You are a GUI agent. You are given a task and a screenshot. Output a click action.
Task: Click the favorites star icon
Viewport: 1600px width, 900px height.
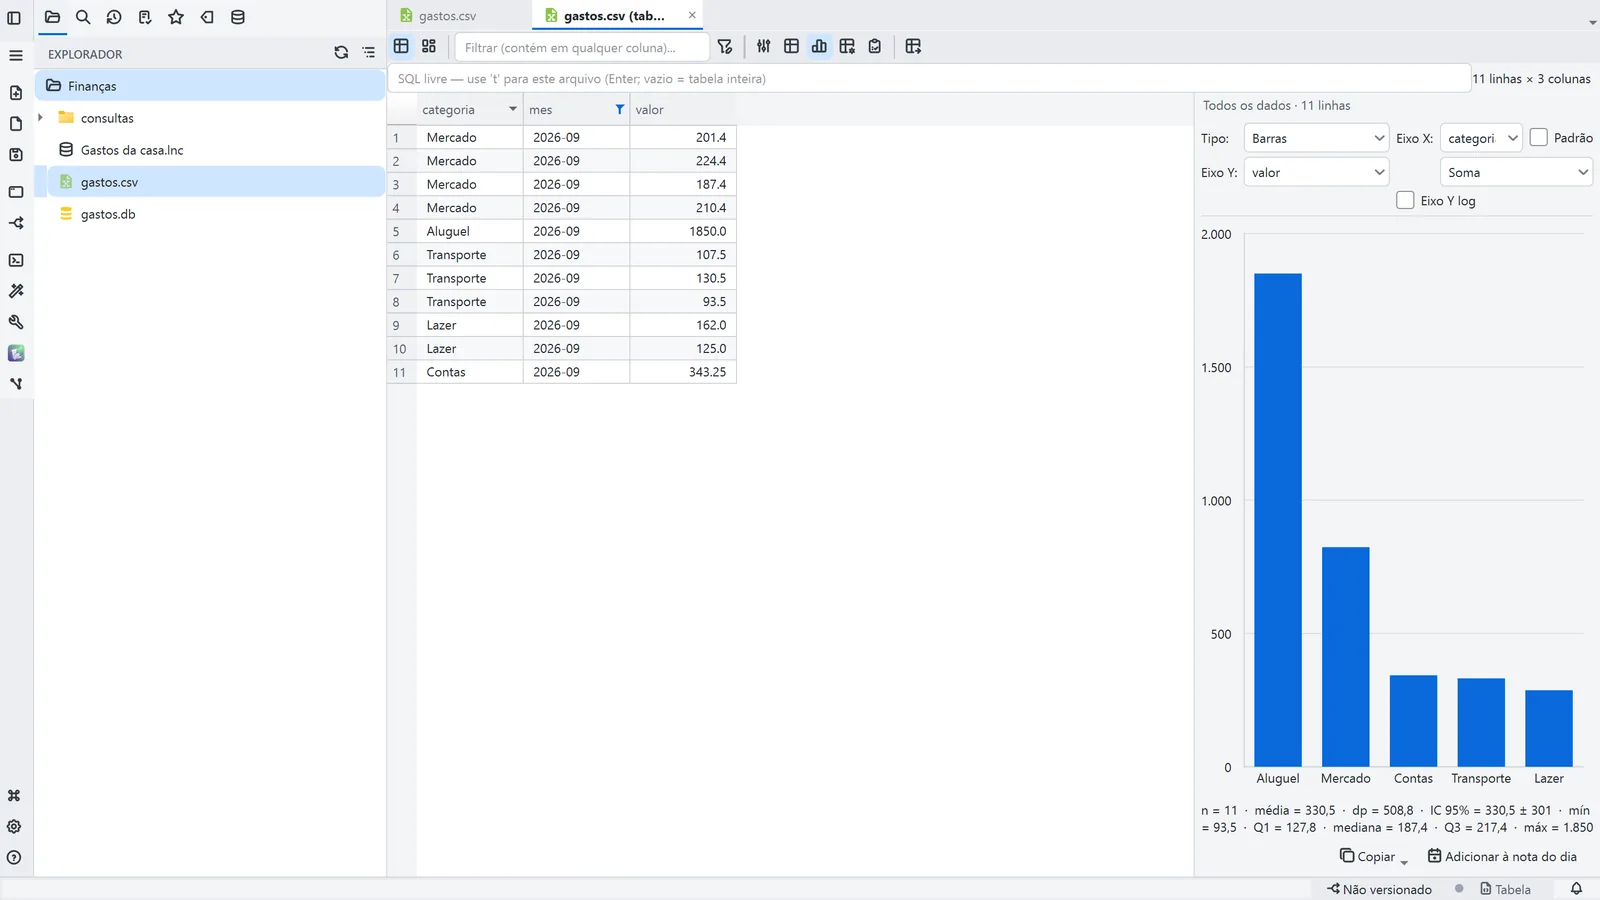pyautogui.click(x=176, y=17)
